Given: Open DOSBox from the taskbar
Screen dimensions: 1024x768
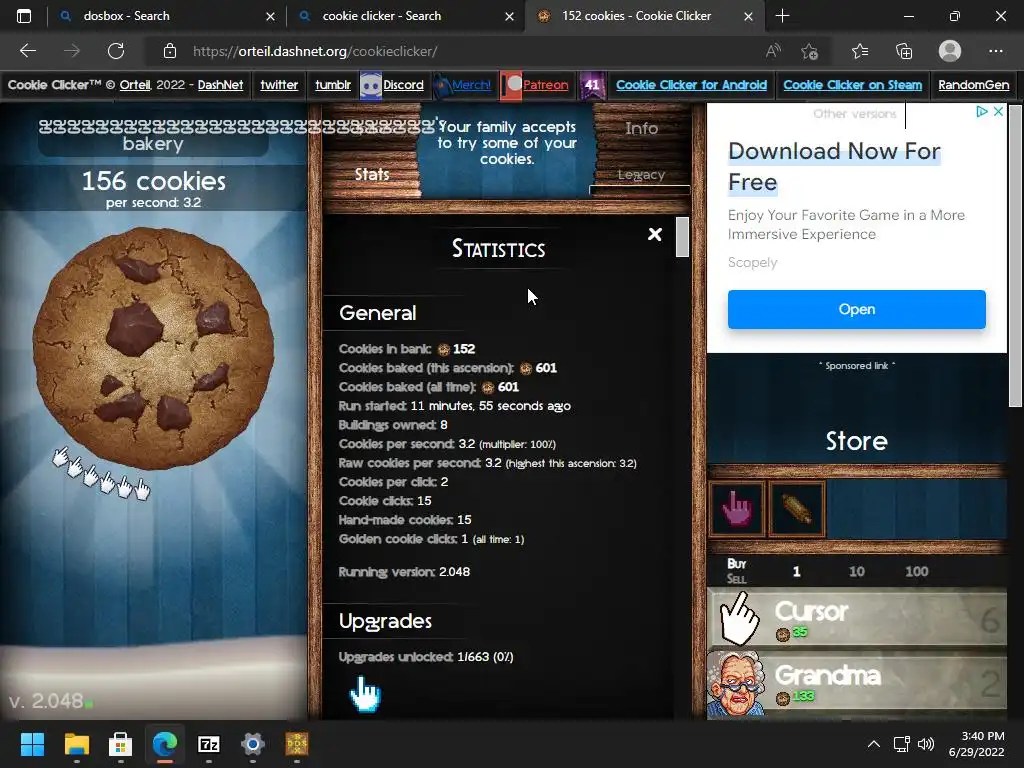Looking at the screenshot, I should point(297,744).
